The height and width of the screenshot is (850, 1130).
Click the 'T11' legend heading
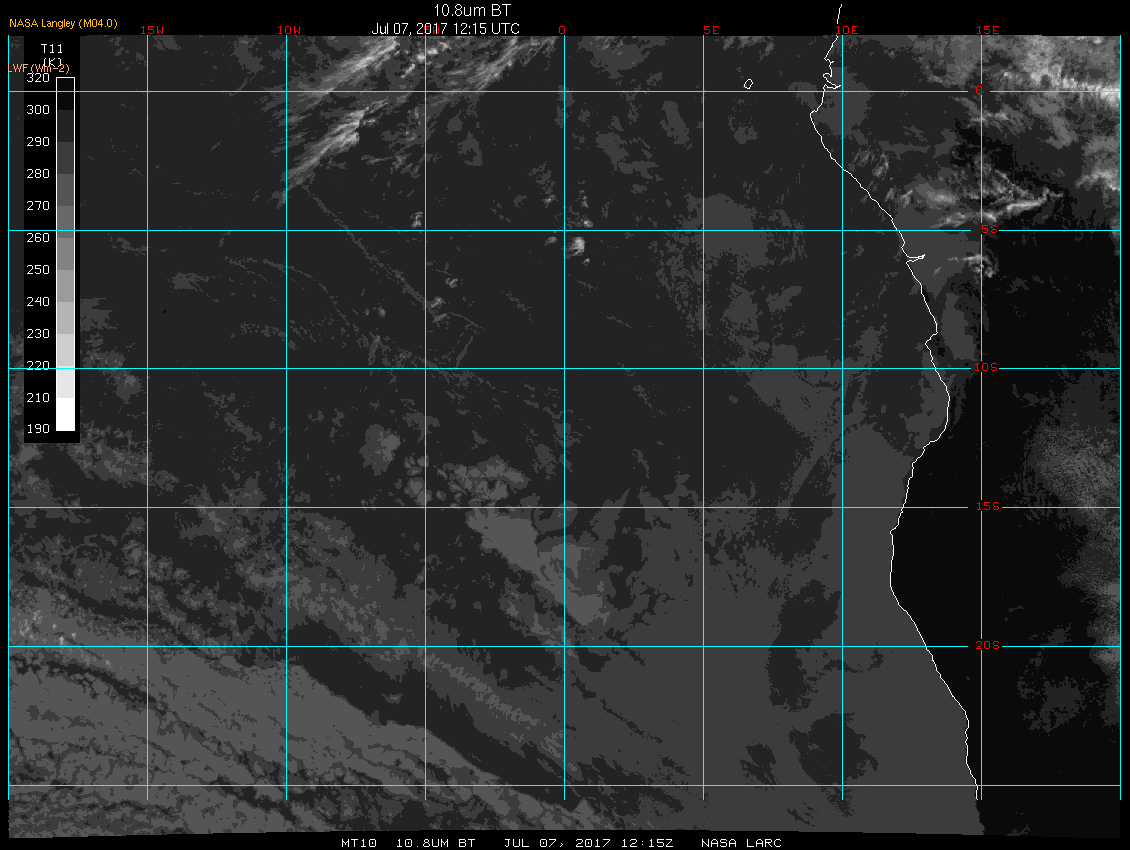coord(52,48)
